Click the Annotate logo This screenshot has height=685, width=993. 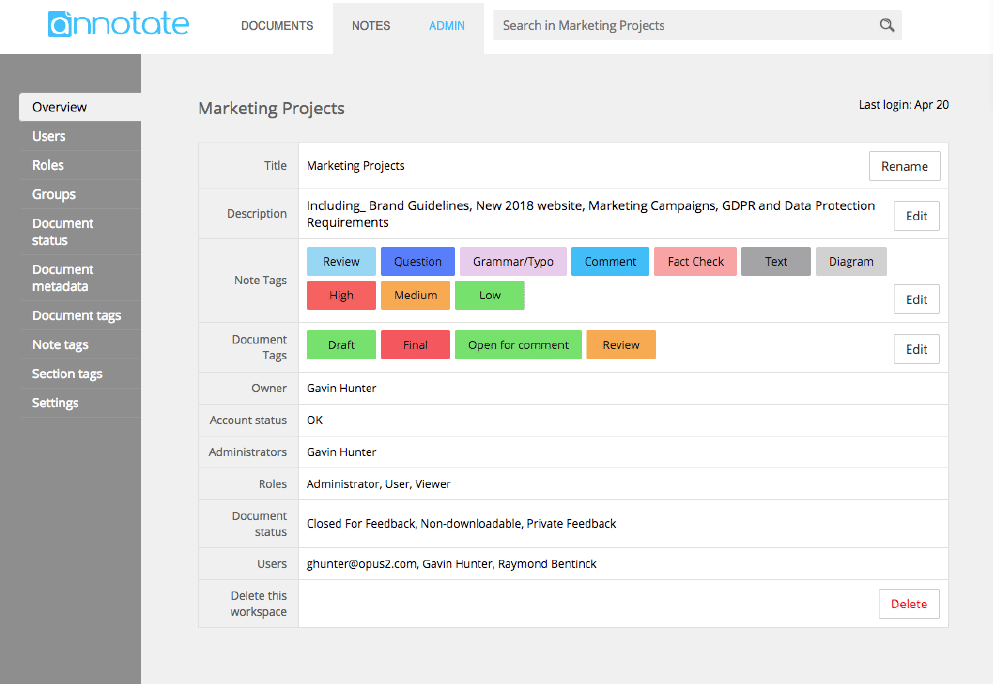(x=118, y=24)
